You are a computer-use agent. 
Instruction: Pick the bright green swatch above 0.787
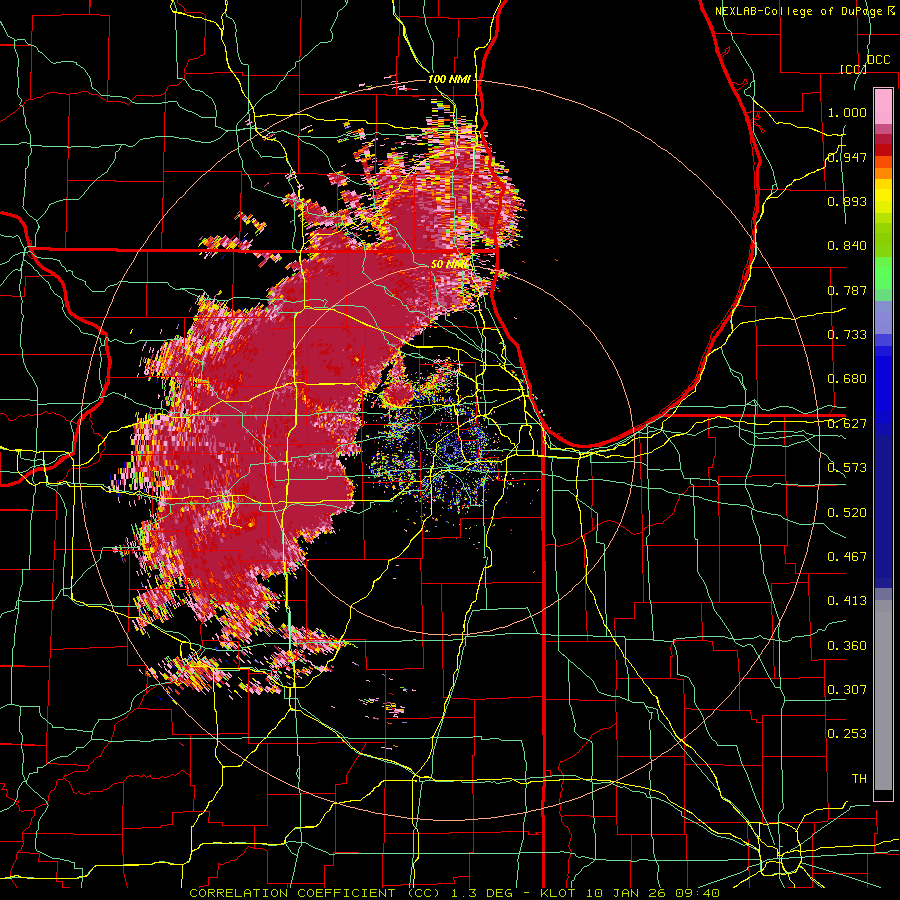coord(883,273)
